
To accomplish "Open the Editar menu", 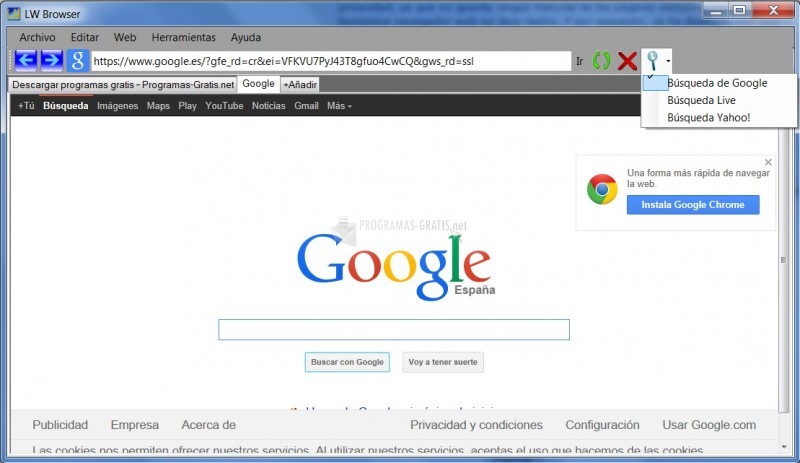I will [x=85, y=37].
